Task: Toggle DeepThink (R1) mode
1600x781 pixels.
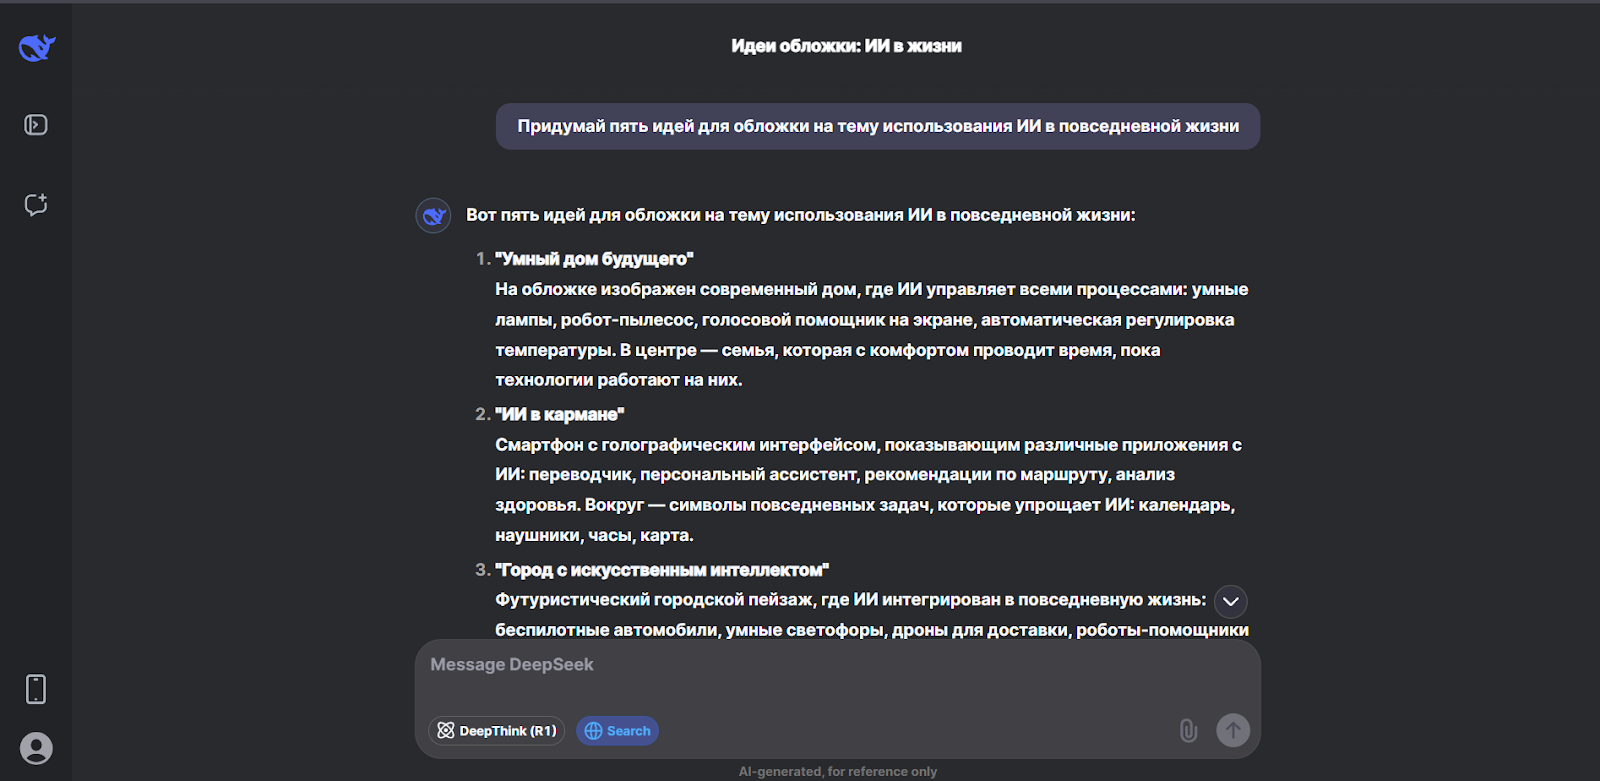Action: tap(497, 731)
